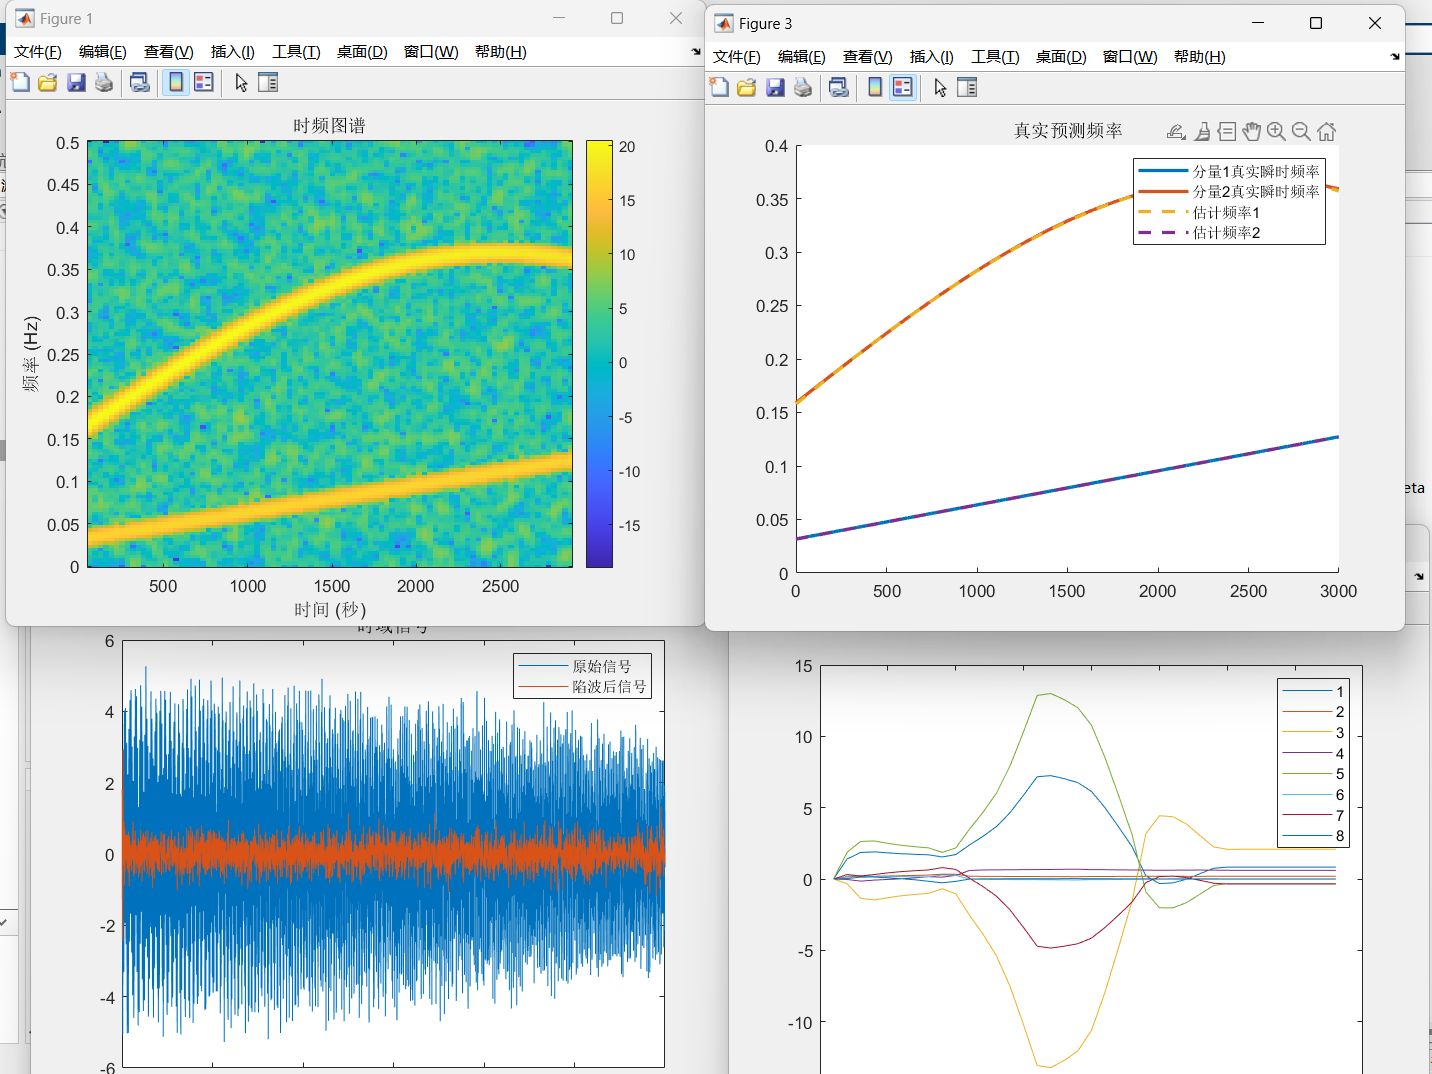The image size is (1432, 1074).
Task: Click Link Plot icon in Figure 1 toolbar
Action: [140, 83]
